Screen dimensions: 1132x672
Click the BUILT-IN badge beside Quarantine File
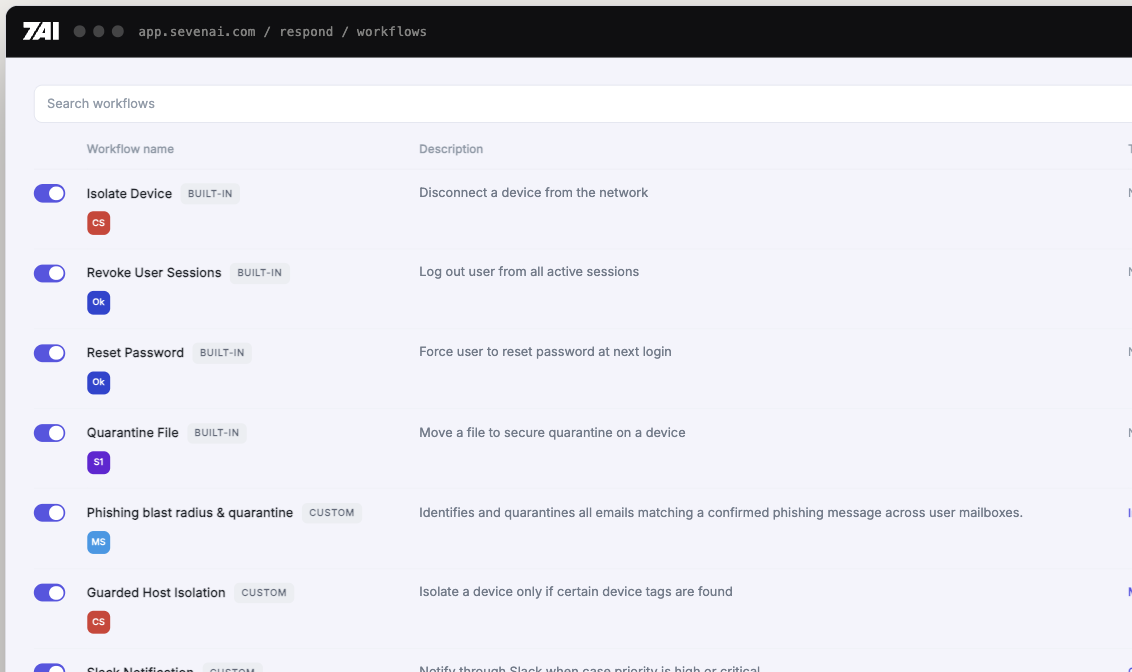217,432
